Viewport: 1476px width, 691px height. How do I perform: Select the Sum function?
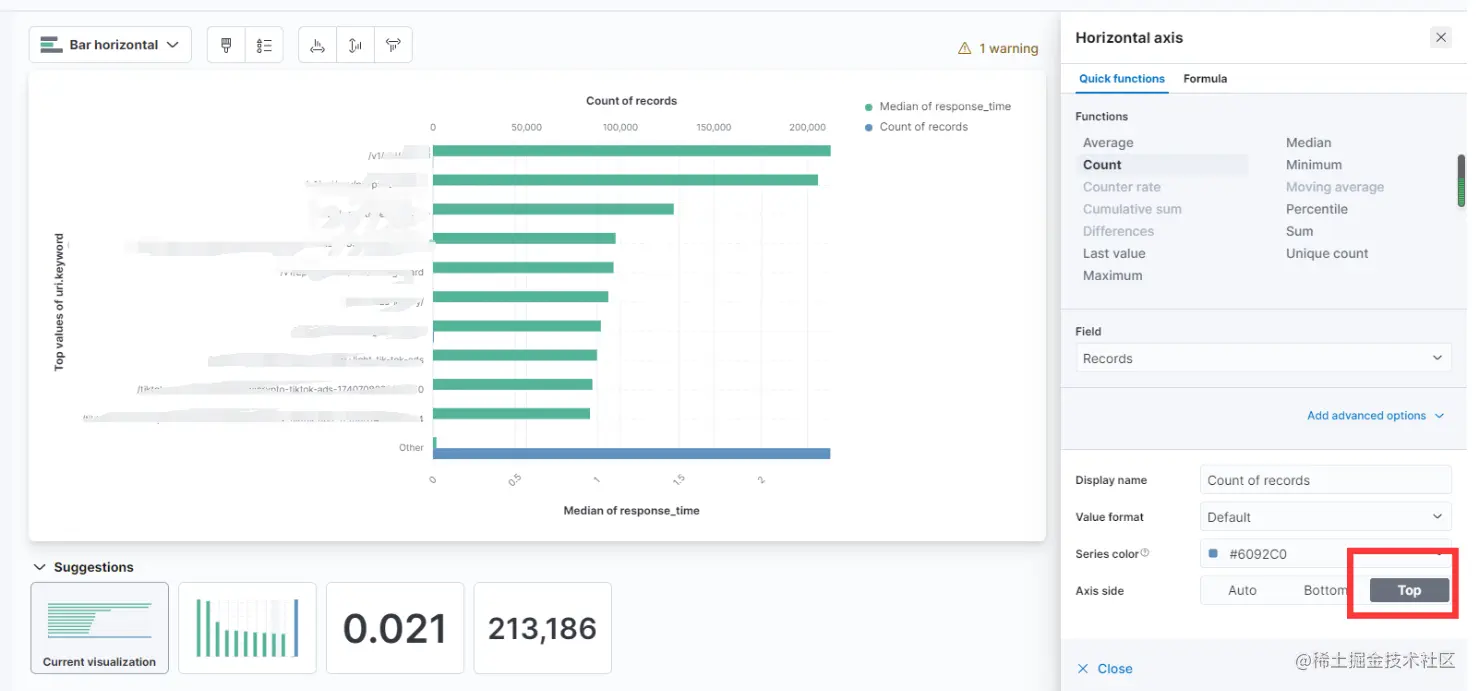[1299, 231]
